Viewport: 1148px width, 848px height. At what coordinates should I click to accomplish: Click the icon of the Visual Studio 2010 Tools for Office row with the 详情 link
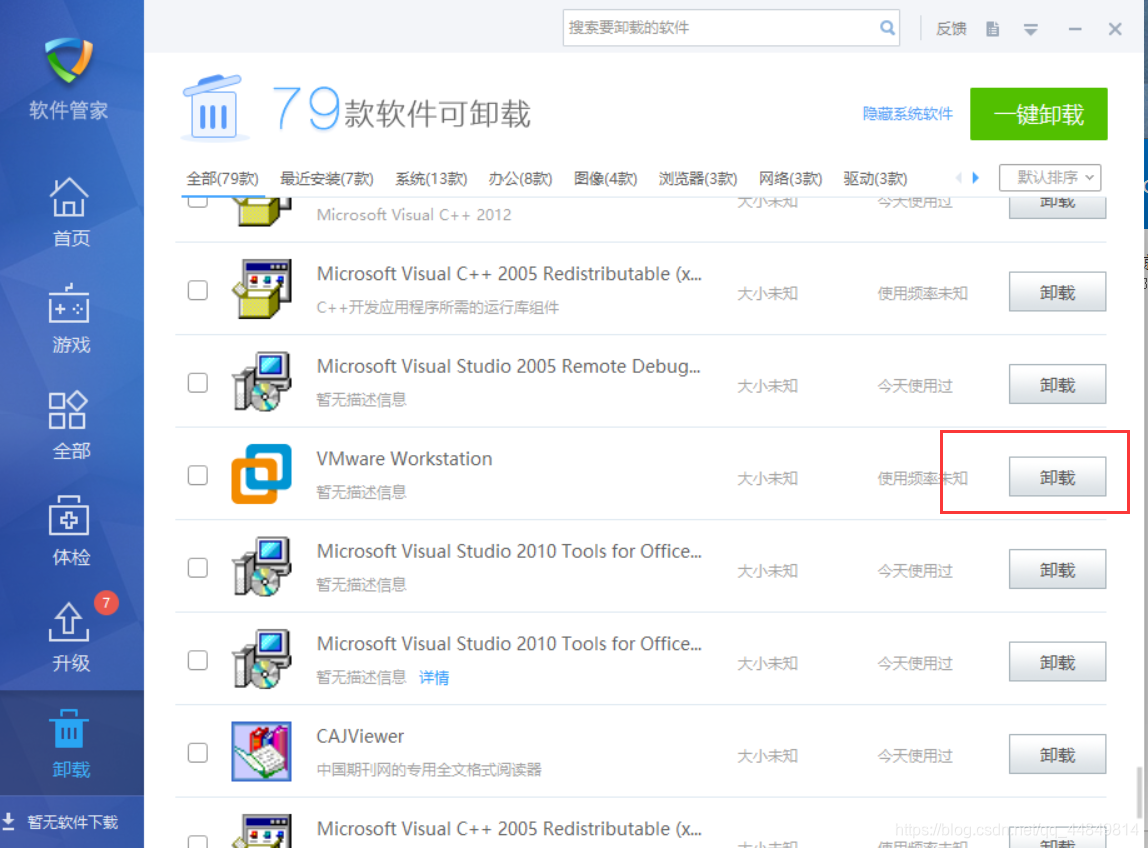[261, 659]
